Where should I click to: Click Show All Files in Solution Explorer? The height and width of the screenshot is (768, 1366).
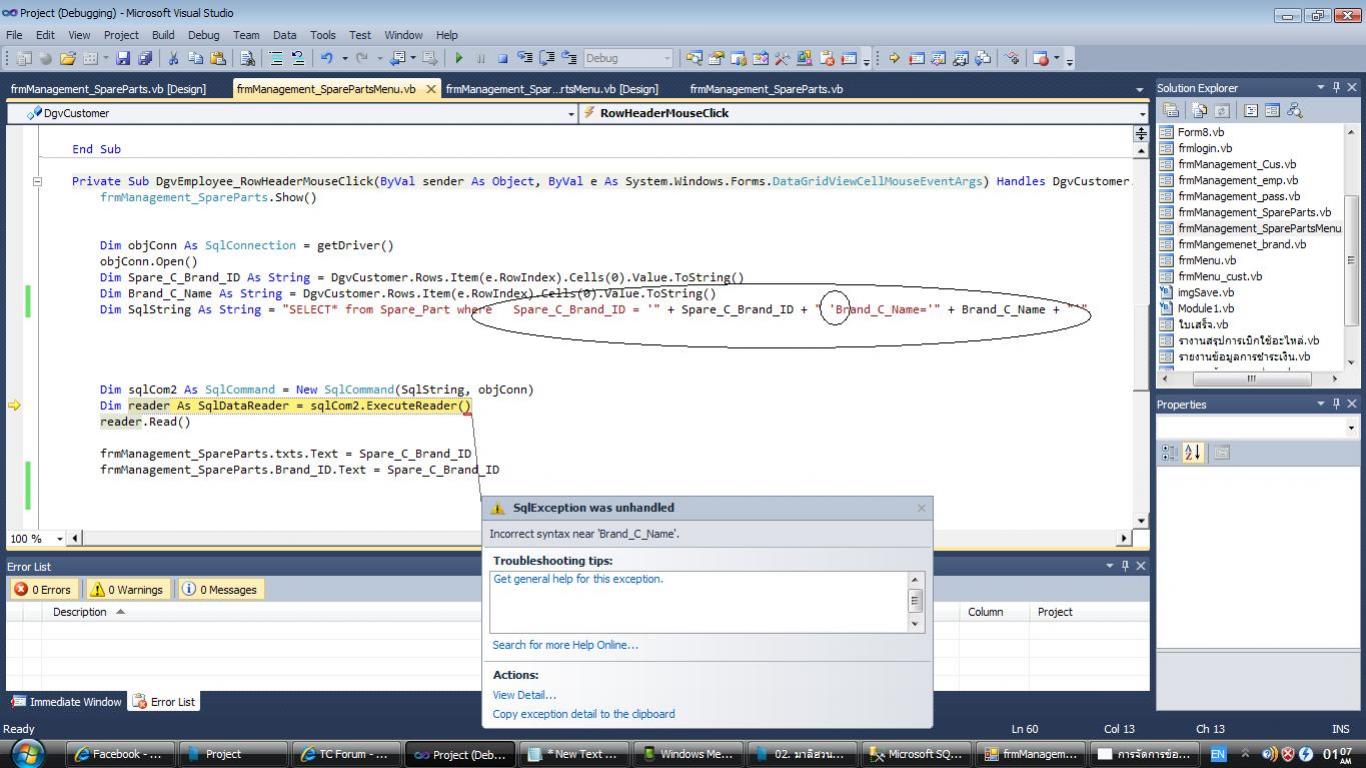point(1200,111)
